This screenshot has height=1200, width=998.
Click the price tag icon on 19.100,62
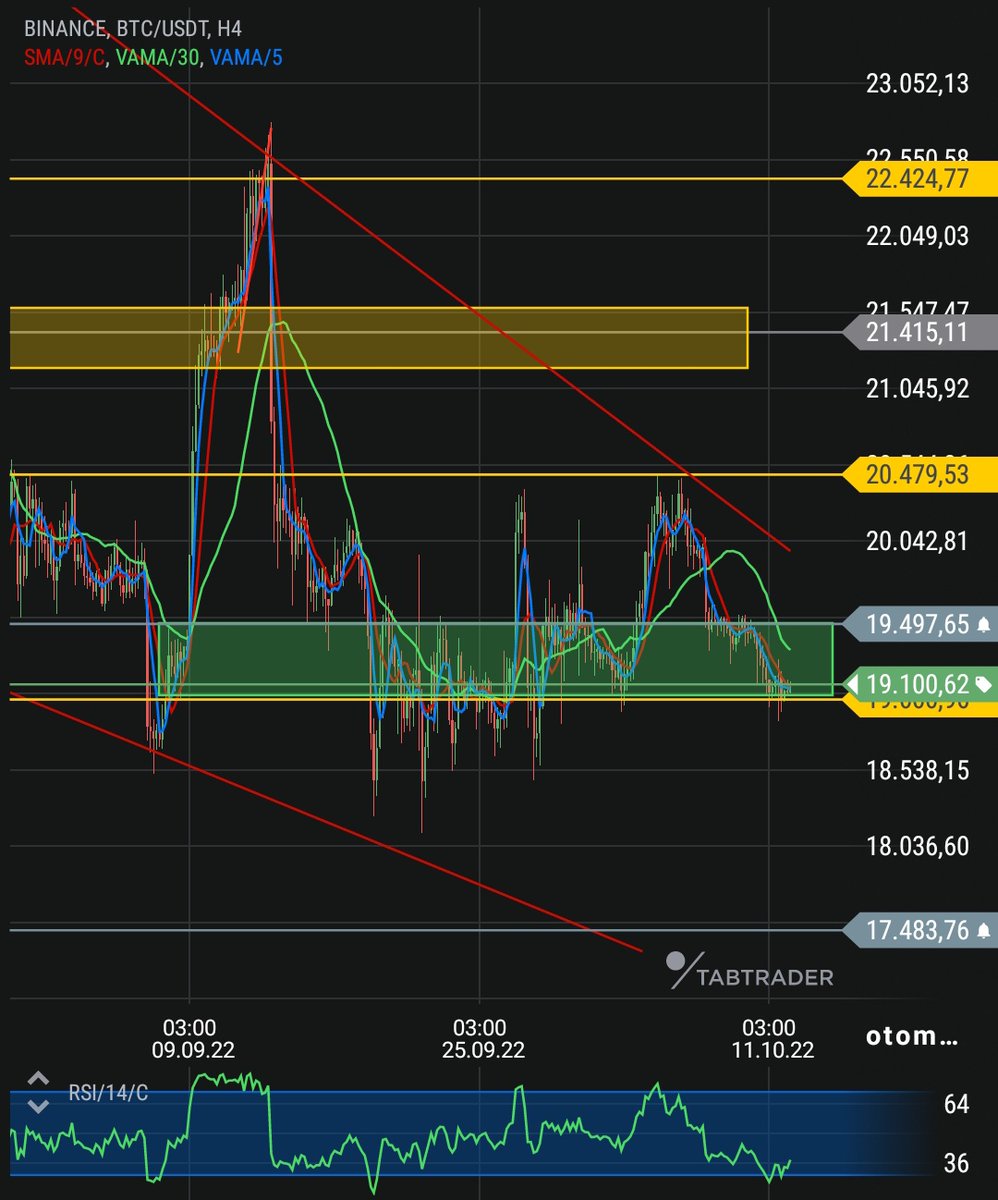[985, 684]
